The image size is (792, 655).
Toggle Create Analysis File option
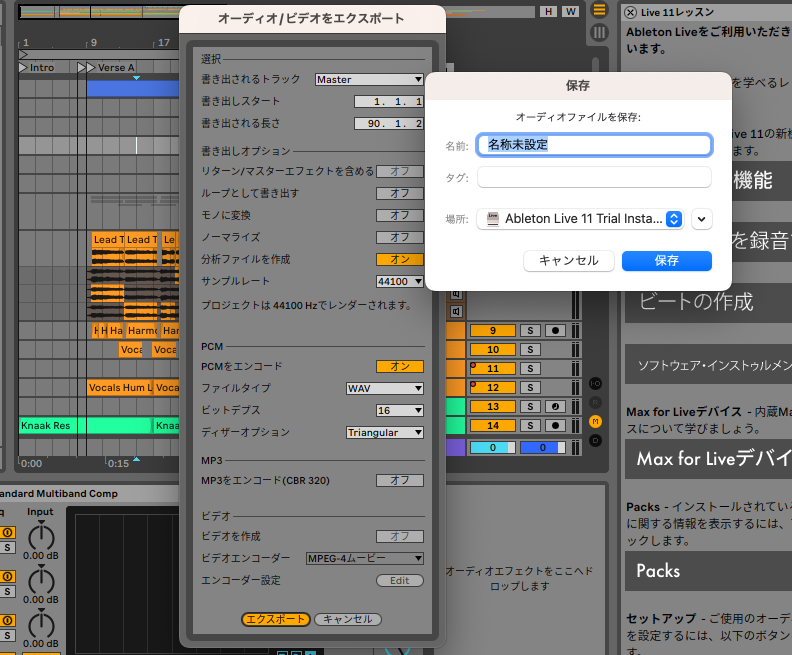(x=400, y=260)
